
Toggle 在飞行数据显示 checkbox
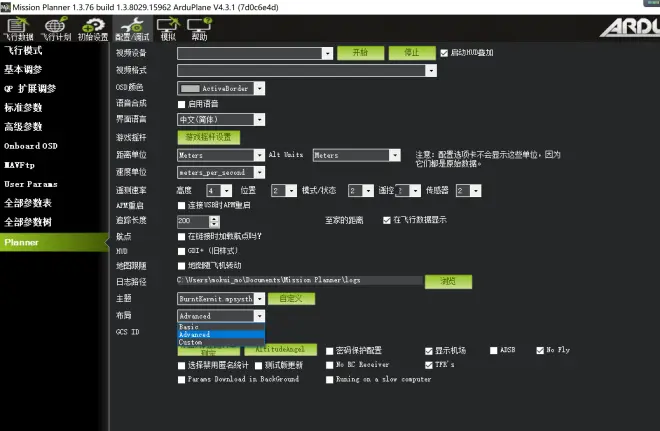click(x=386, y=220)
